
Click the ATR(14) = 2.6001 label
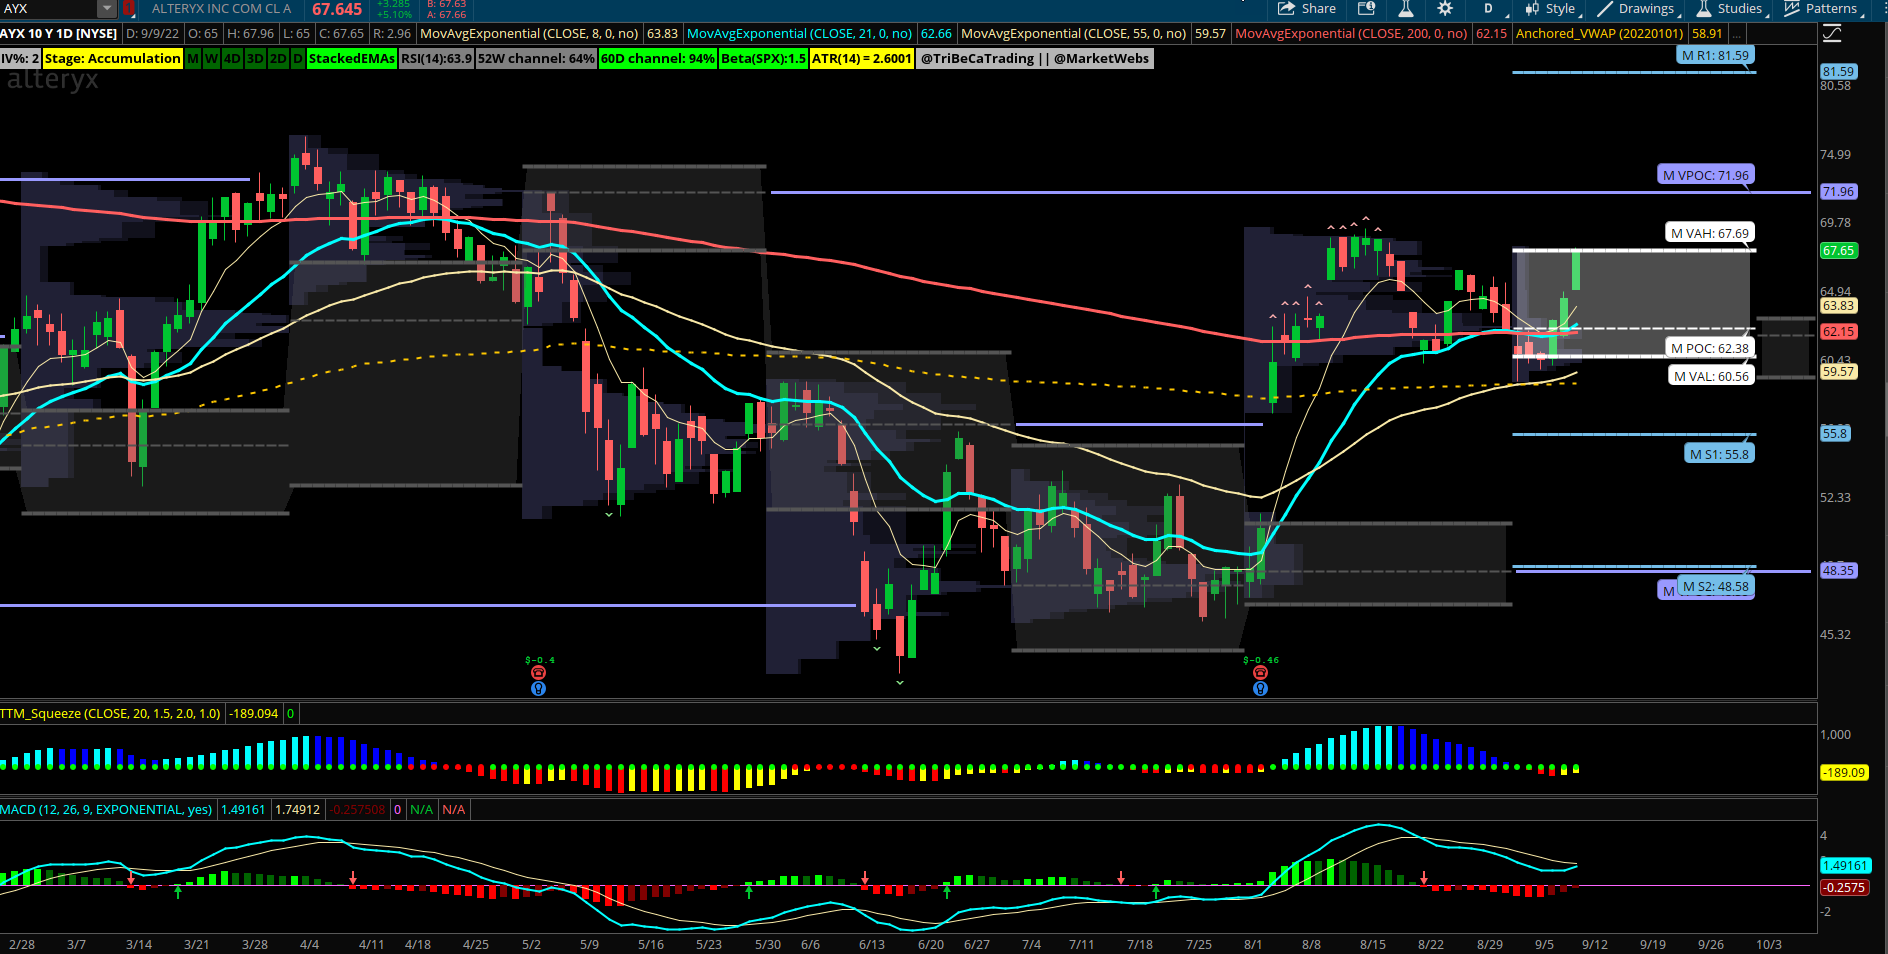[x=861, y=59]
